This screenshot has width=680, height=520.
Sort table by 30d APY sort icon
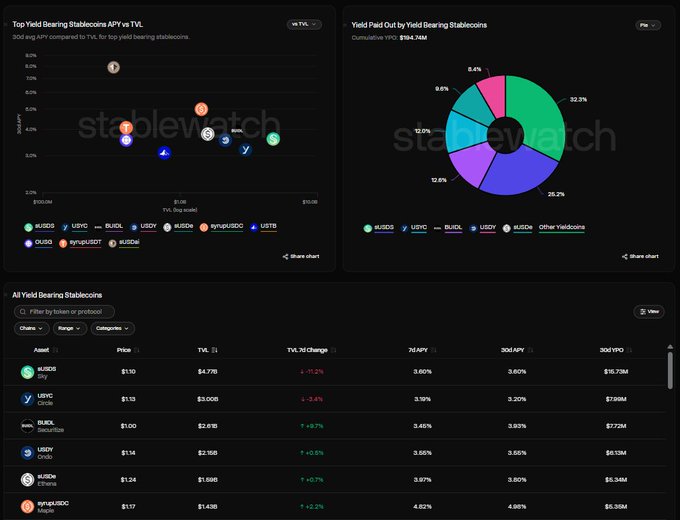click(x=530, y=350)
